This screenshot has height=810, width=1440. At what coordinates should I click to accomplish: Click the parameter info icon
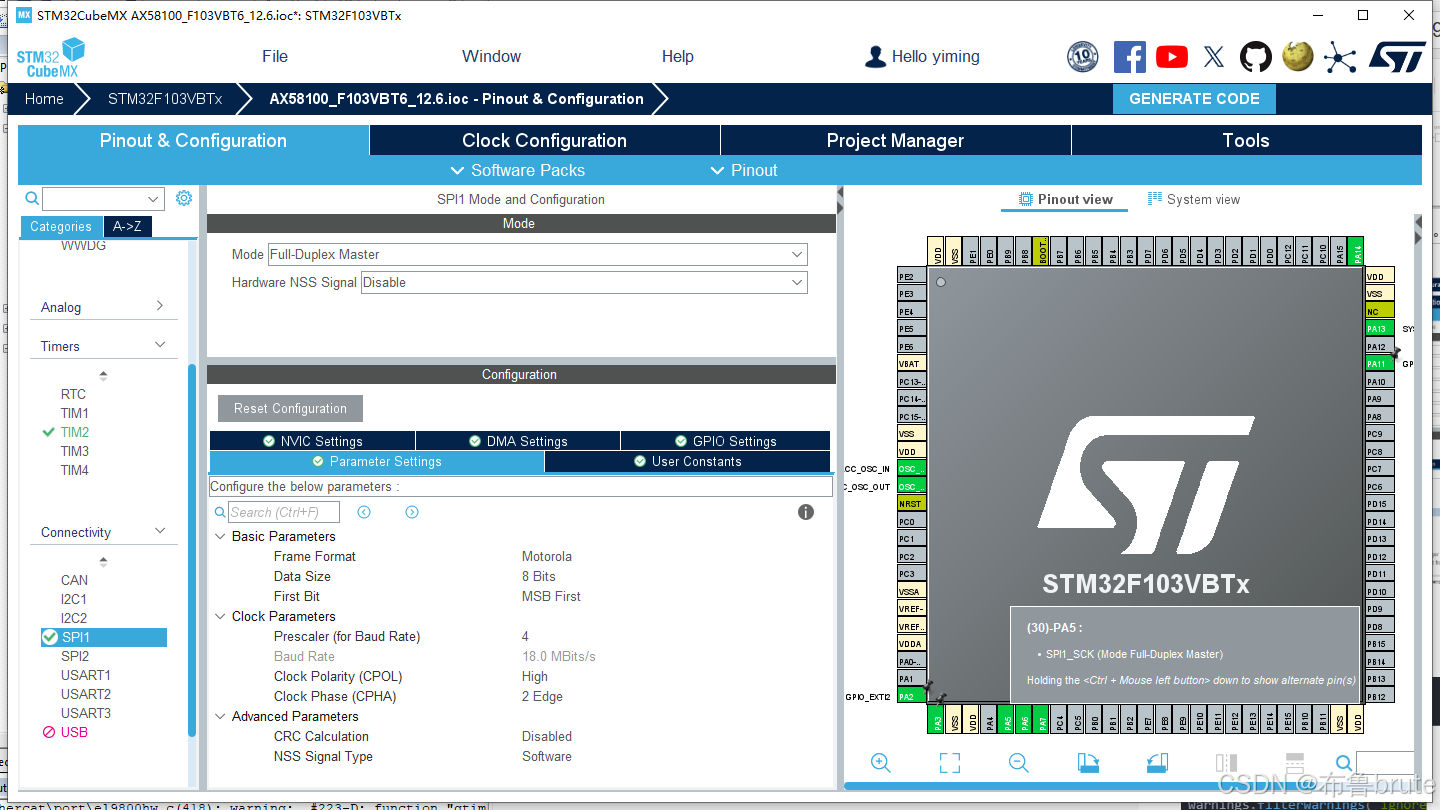pos(806,512)
